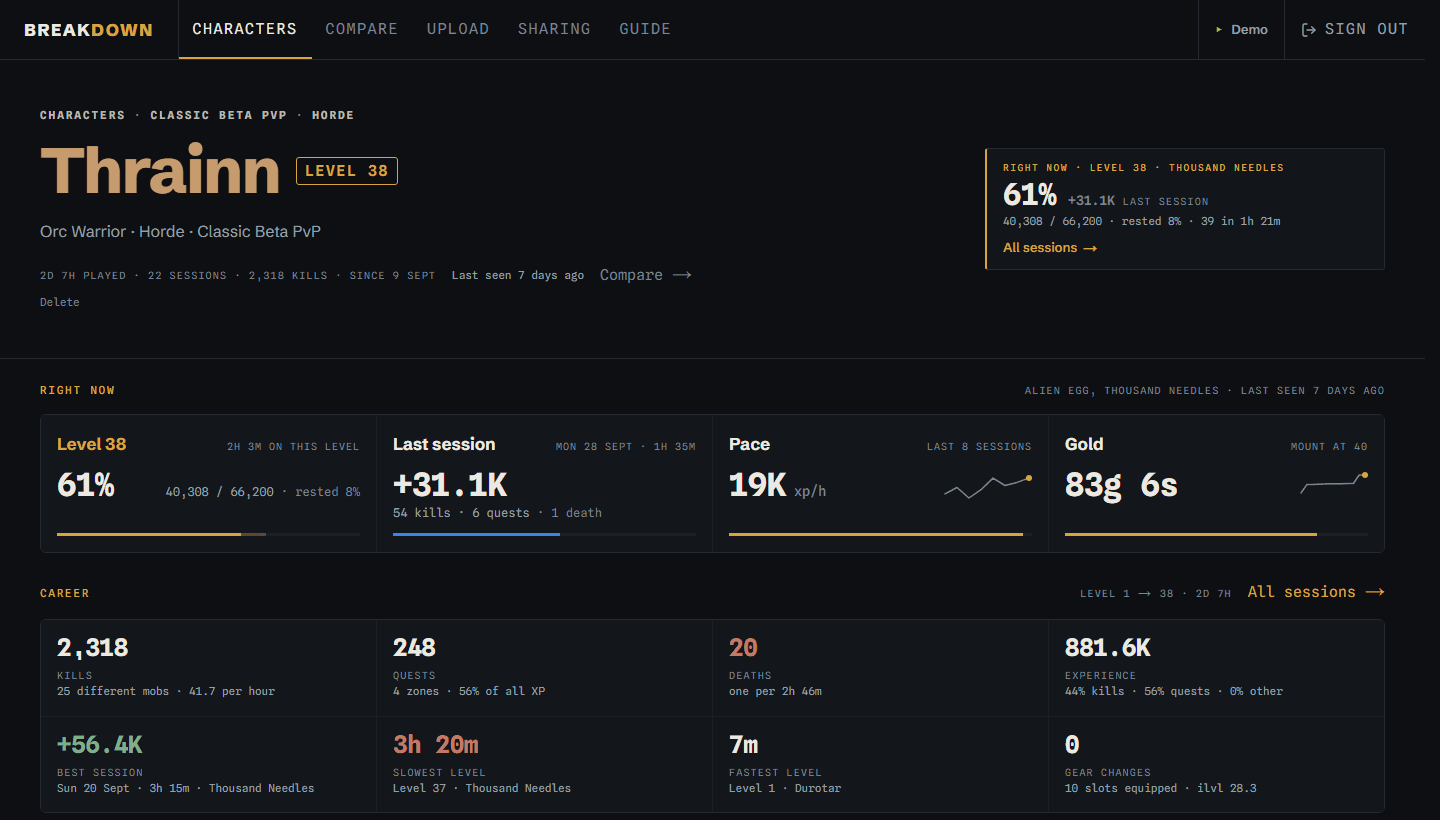Click the CHARACTERS breadcrumb text
Screen dimensions: 1440x820
(83, 115)
